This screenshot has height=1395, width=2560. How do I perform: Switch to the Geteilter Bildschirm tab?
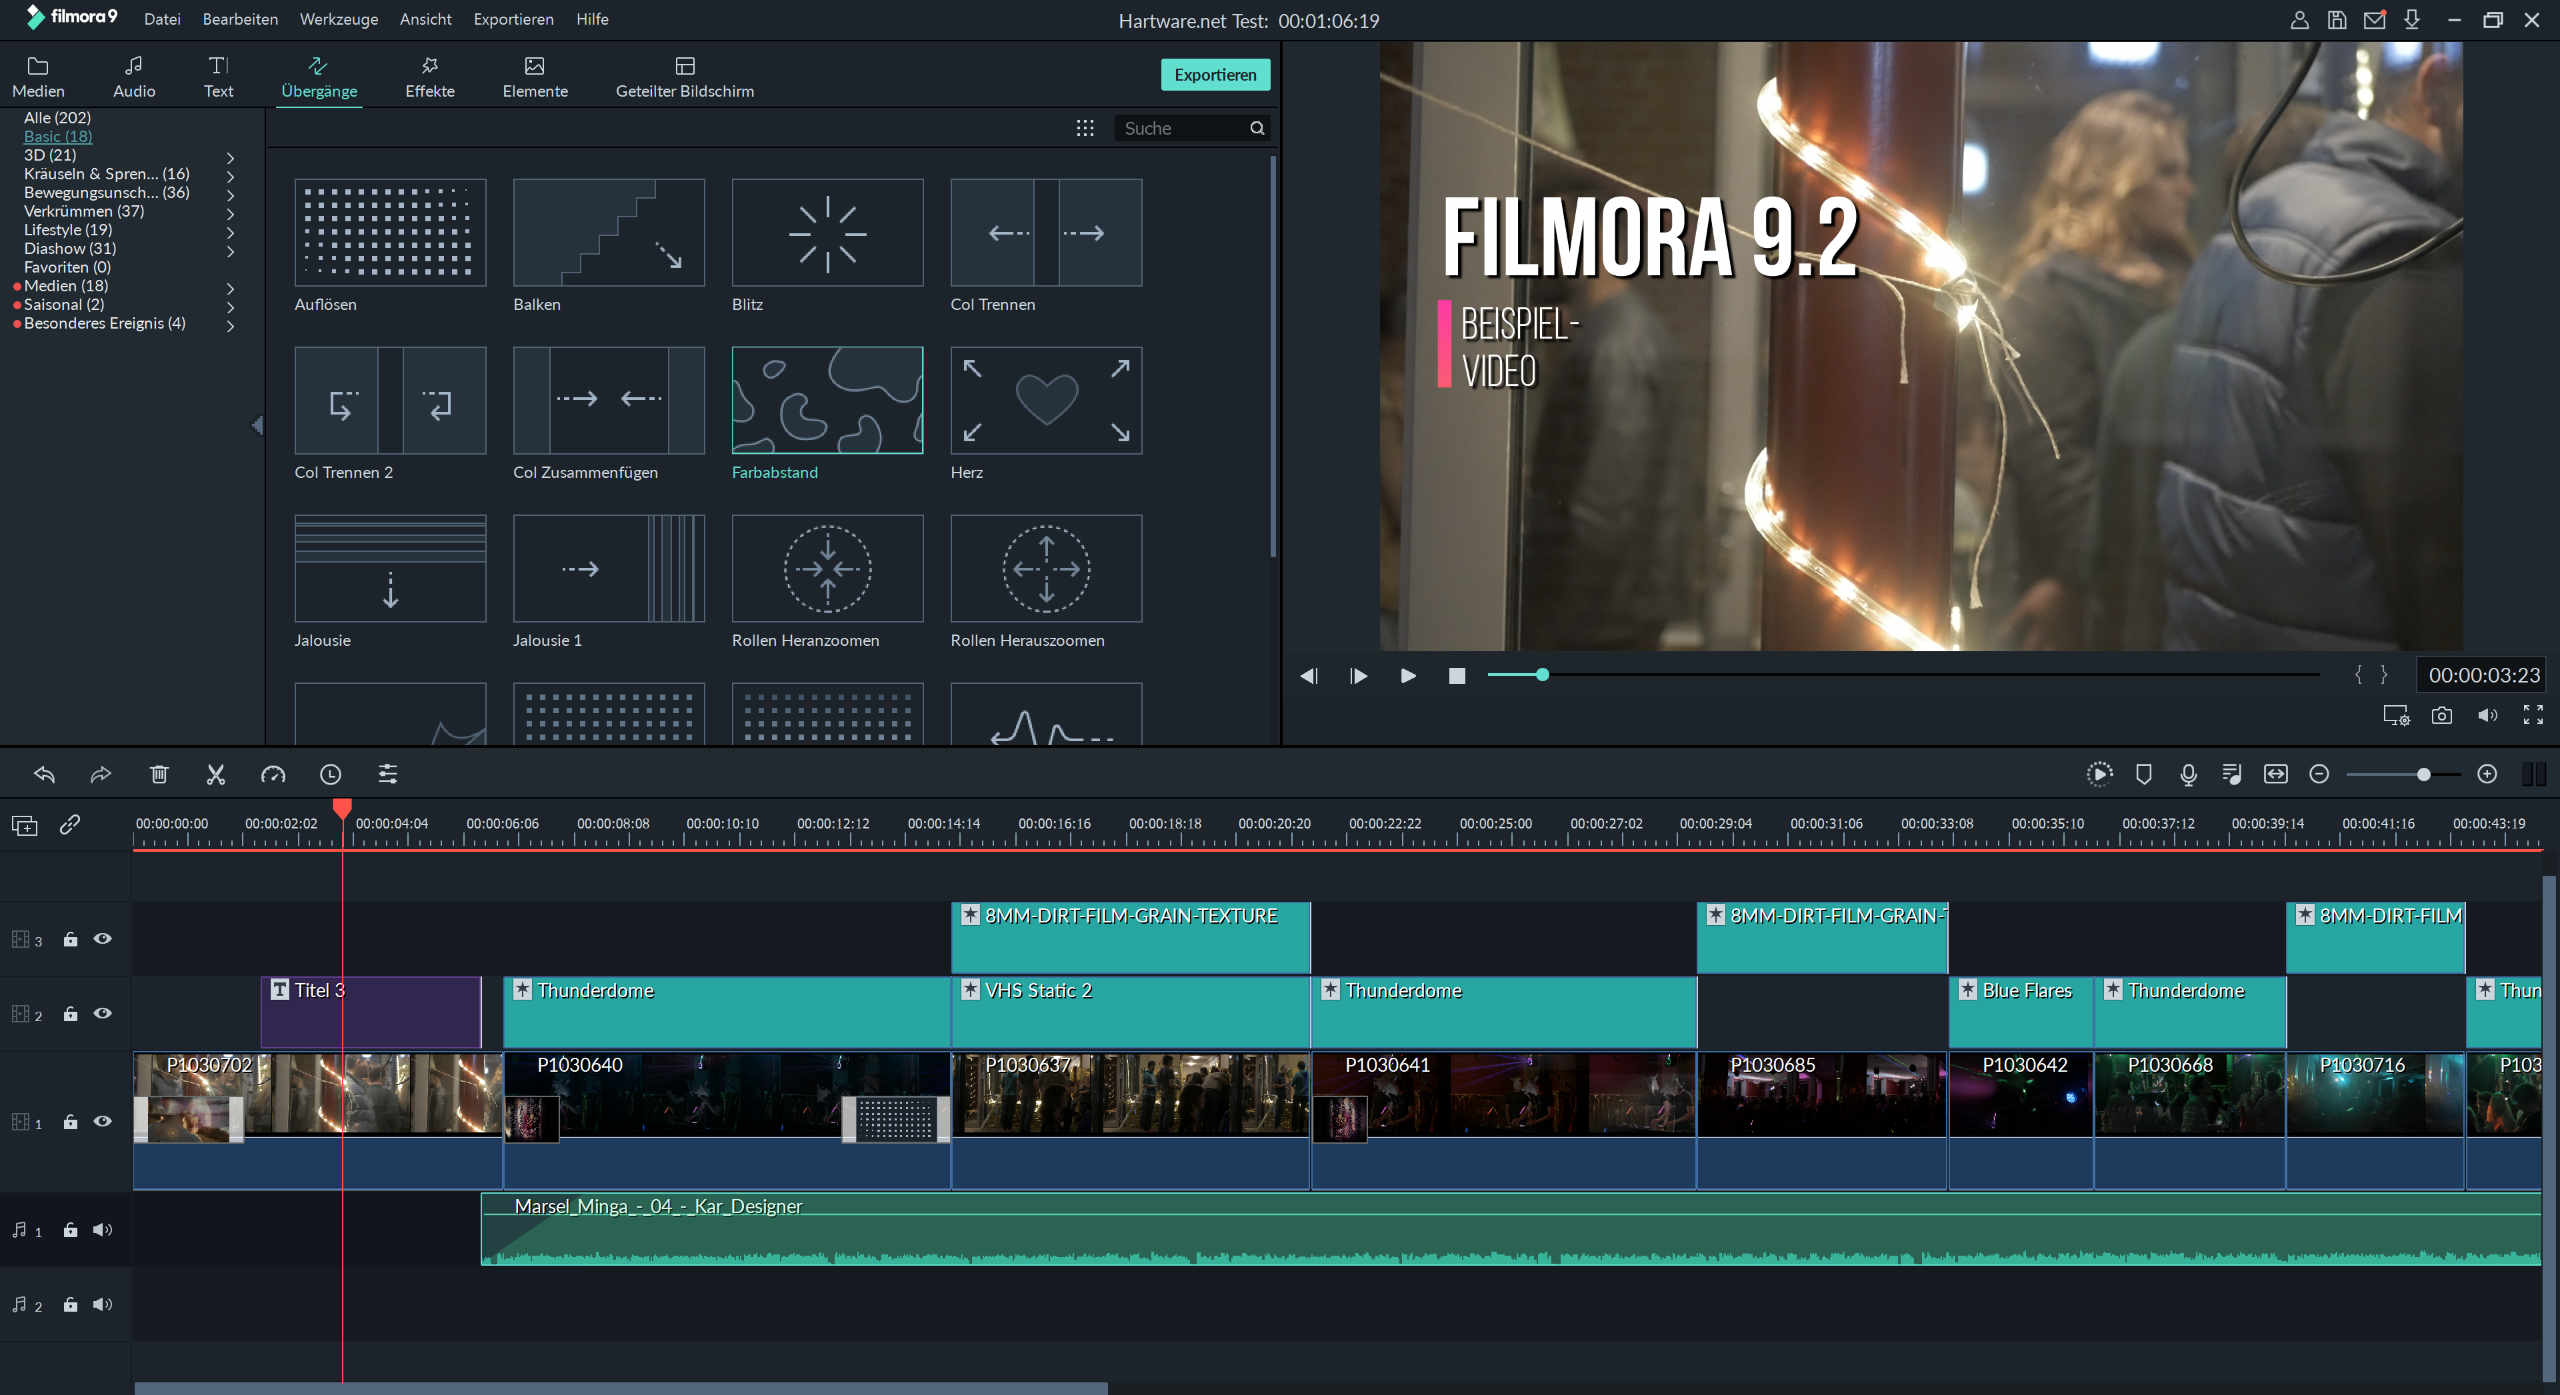point(685,77)
